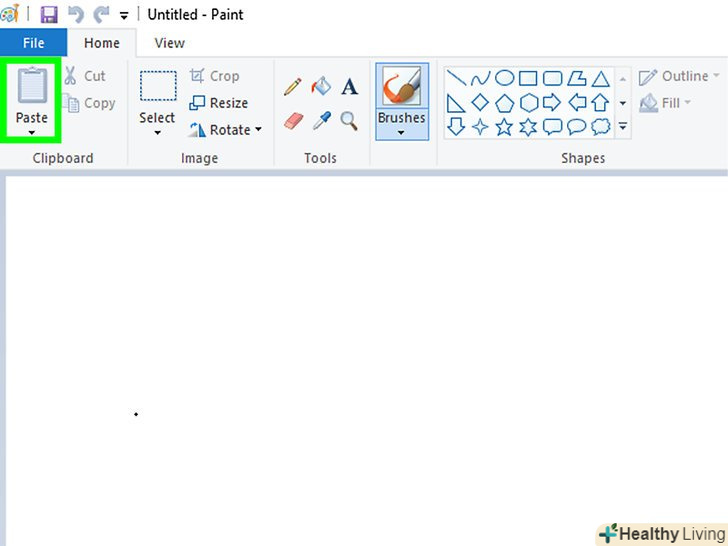
Task: Select the Up arrow shape
Action: 600,103
